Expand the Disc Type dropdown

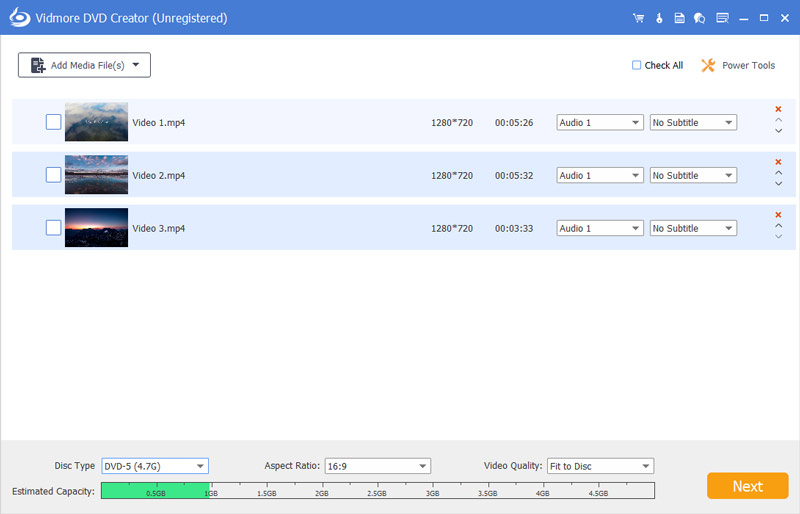[155, 466]
